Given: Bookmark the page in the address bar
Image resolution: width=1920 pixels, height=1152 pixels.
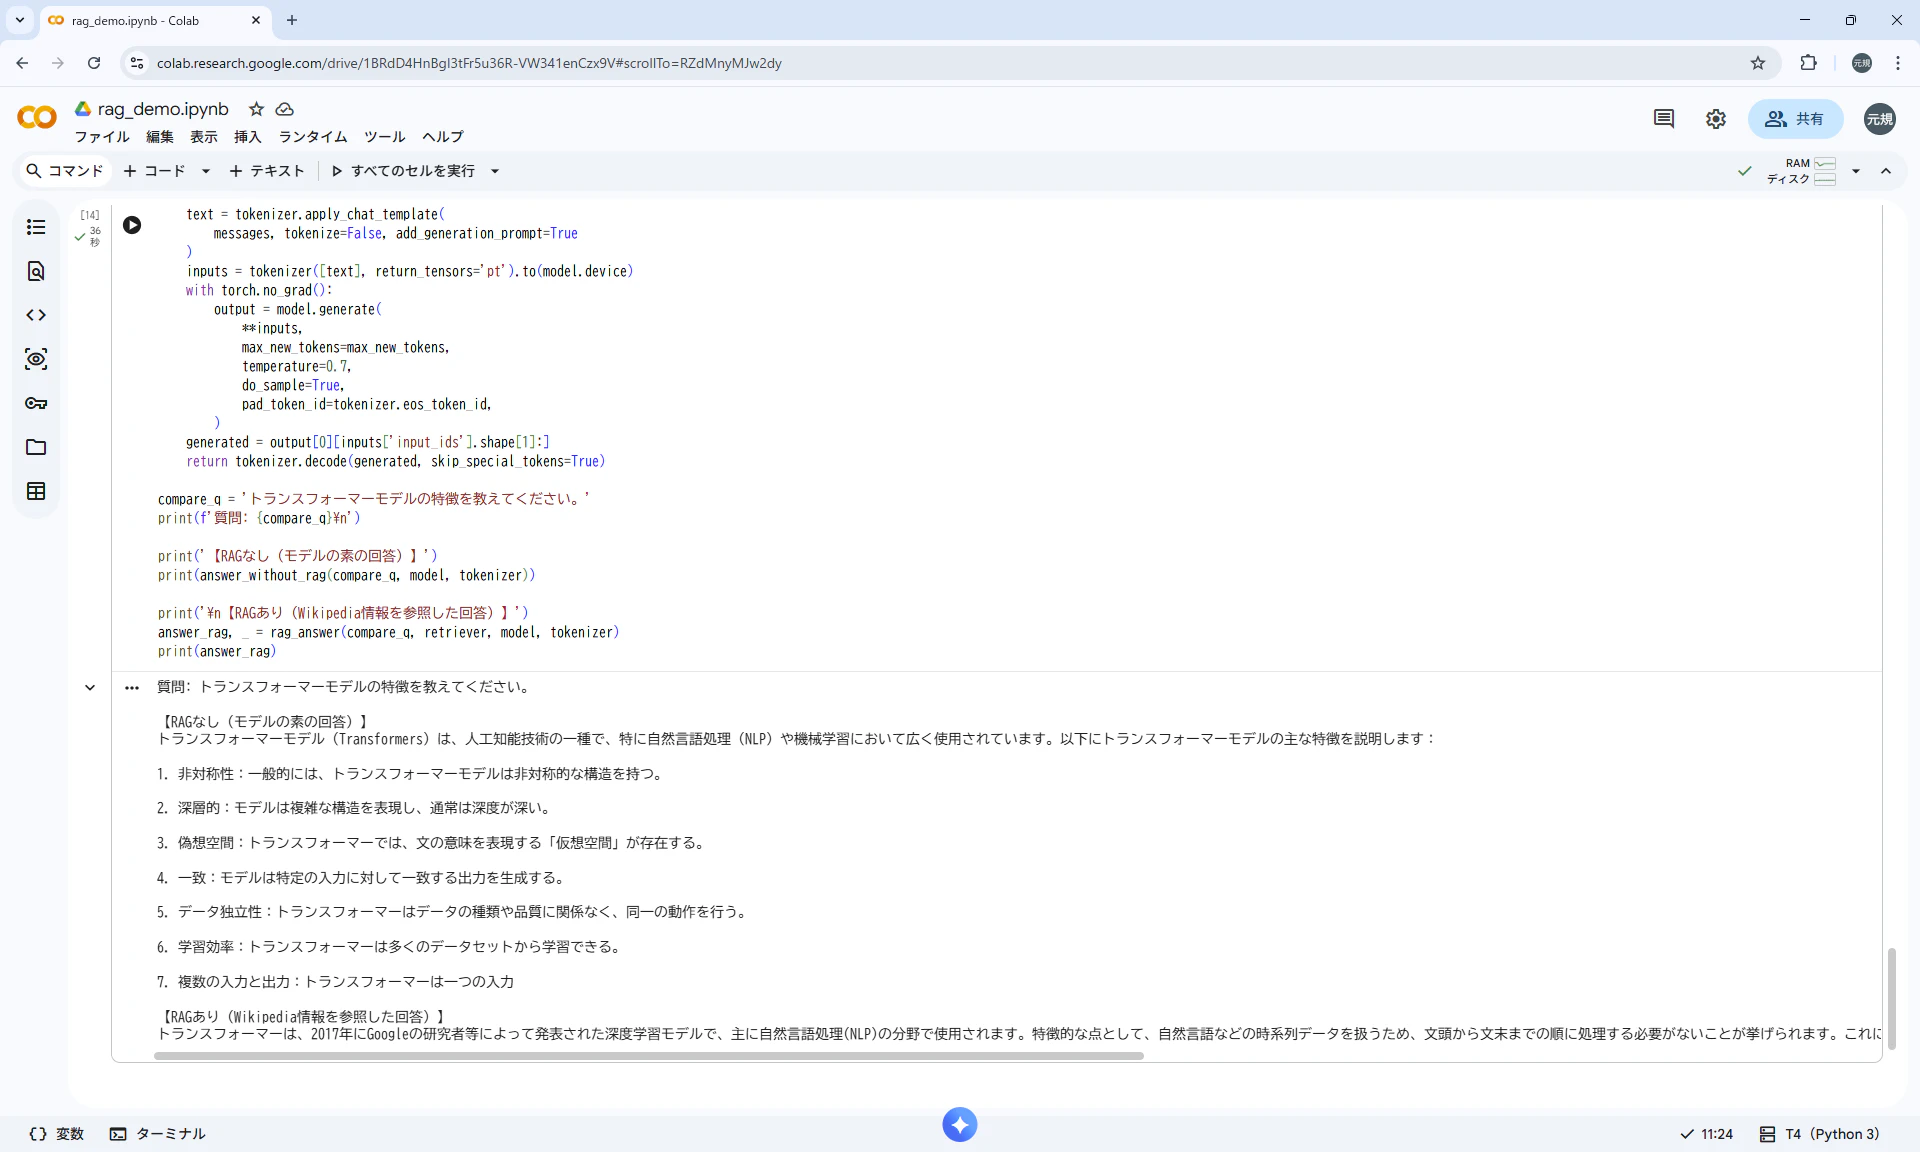Looking at the screenshot, I should click(1758, 62).
